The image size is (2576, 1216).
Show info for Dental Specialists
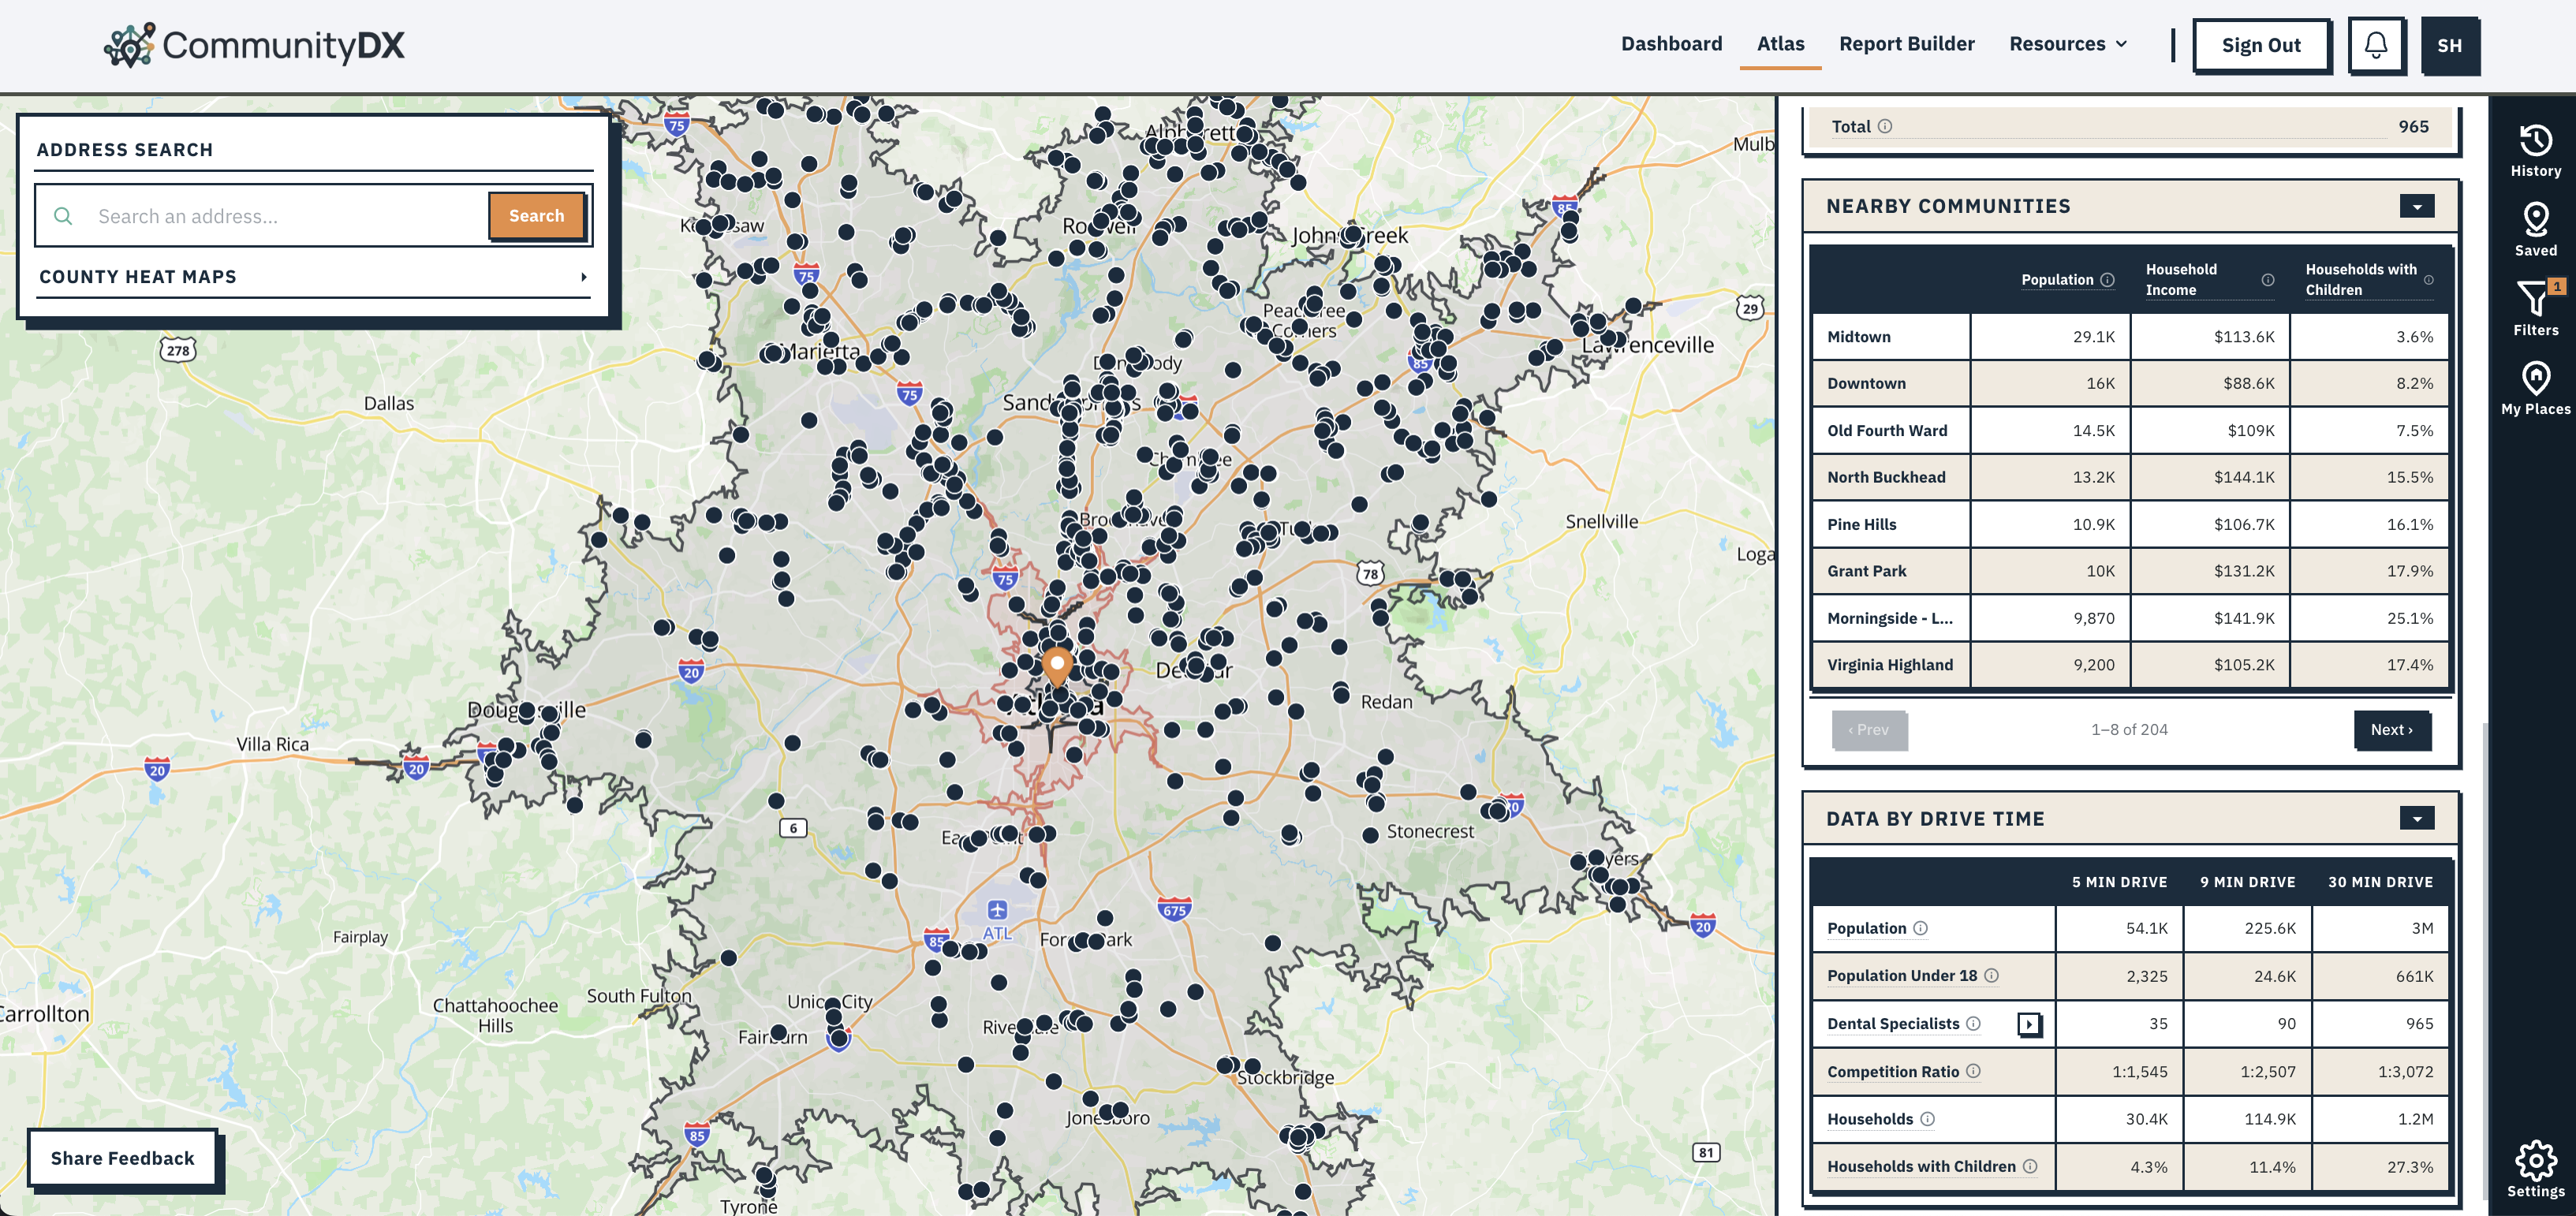pyautogui.click(x=1973, y=1023)
